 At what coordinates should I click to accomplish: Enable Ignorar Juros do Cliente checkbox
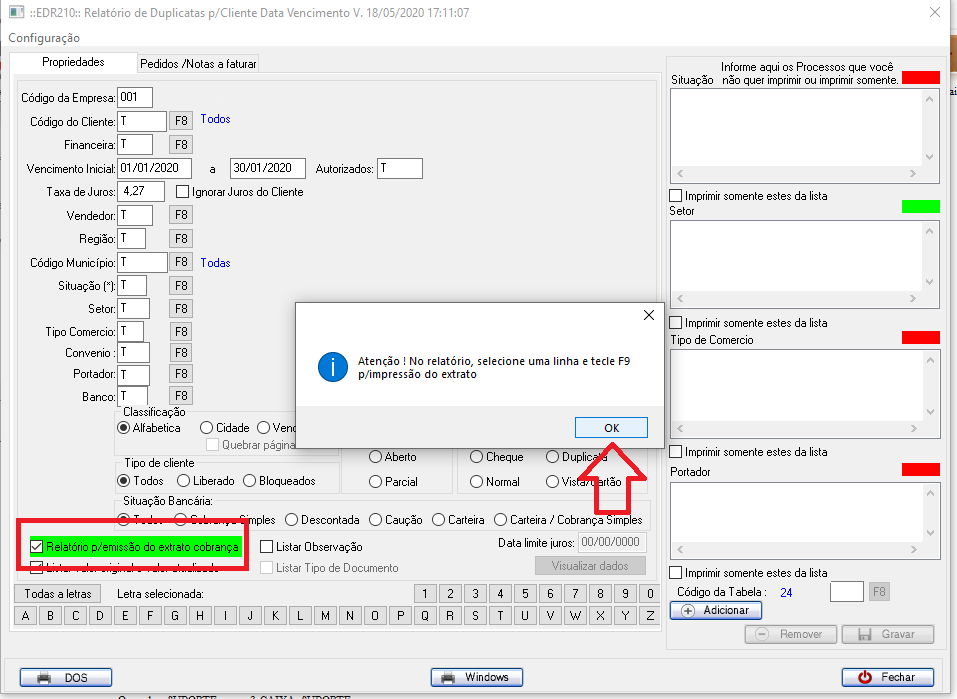coord(183,192)
